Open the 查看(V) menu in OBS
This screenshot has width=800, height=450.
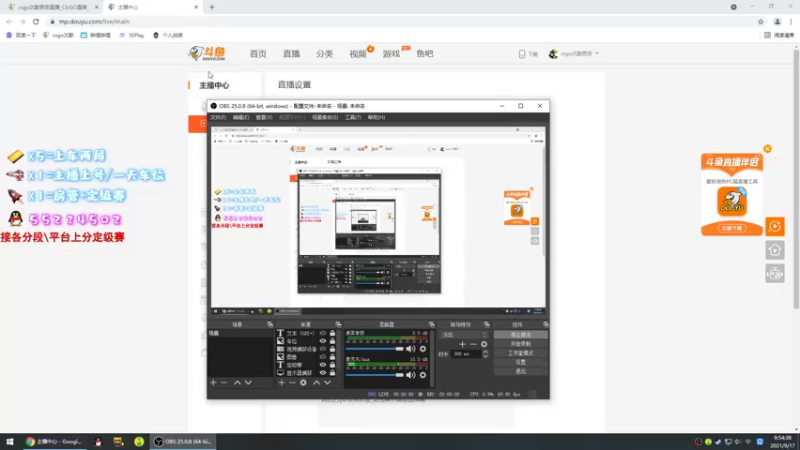click(264, 117)
